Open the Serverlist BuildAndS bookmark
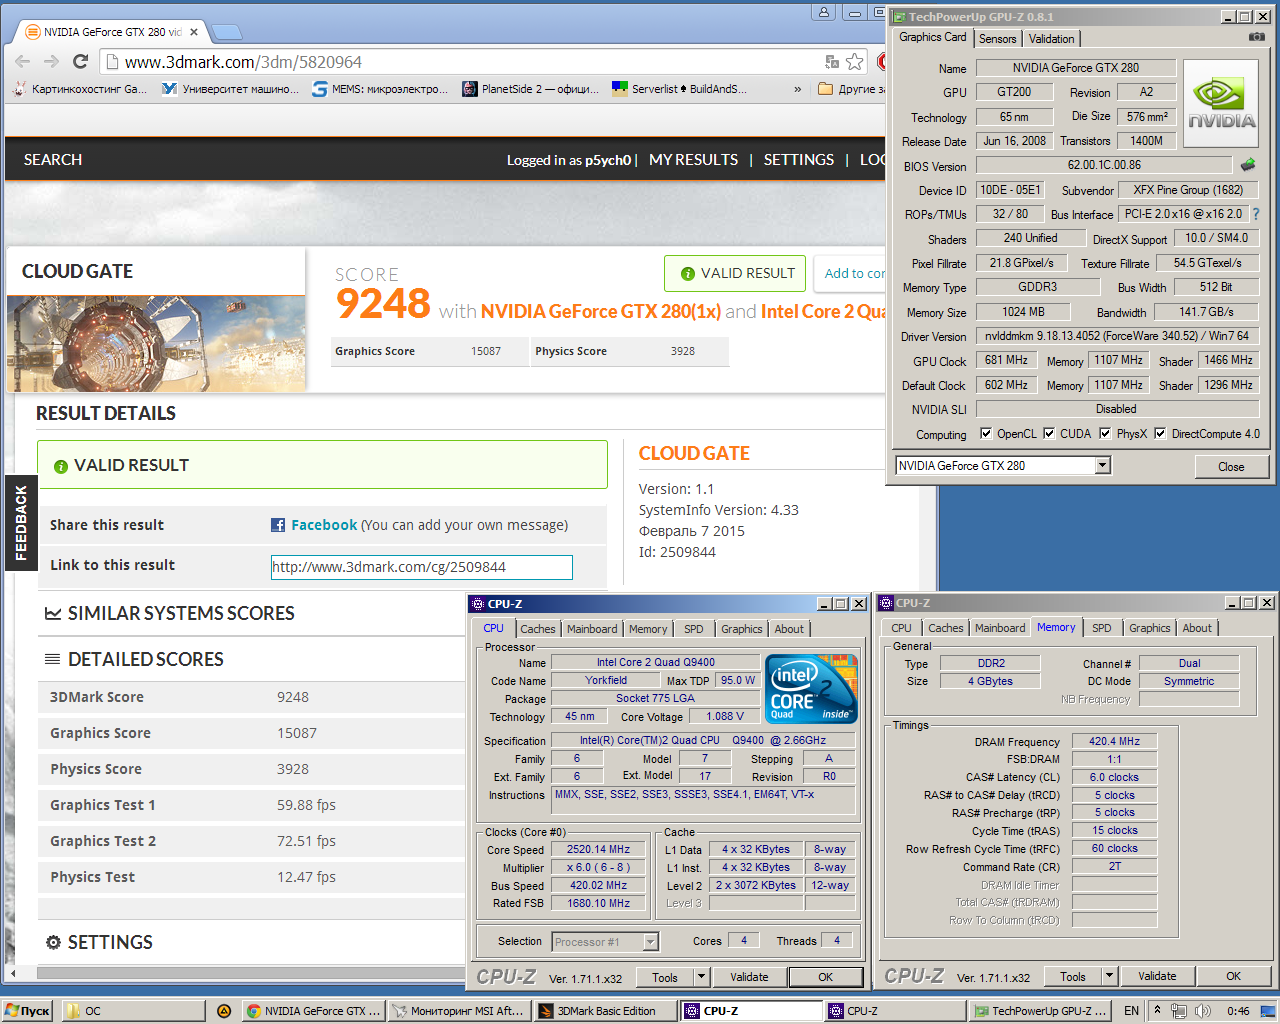 click(680, 89)
